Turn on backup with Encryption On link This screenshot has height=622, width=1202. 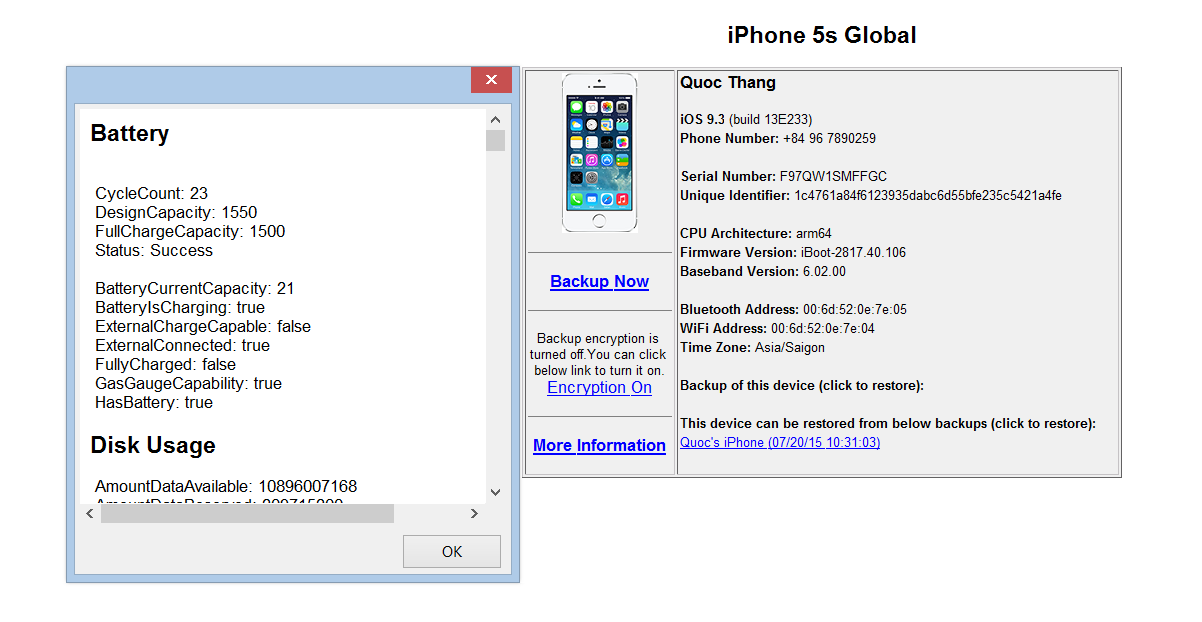600,388
